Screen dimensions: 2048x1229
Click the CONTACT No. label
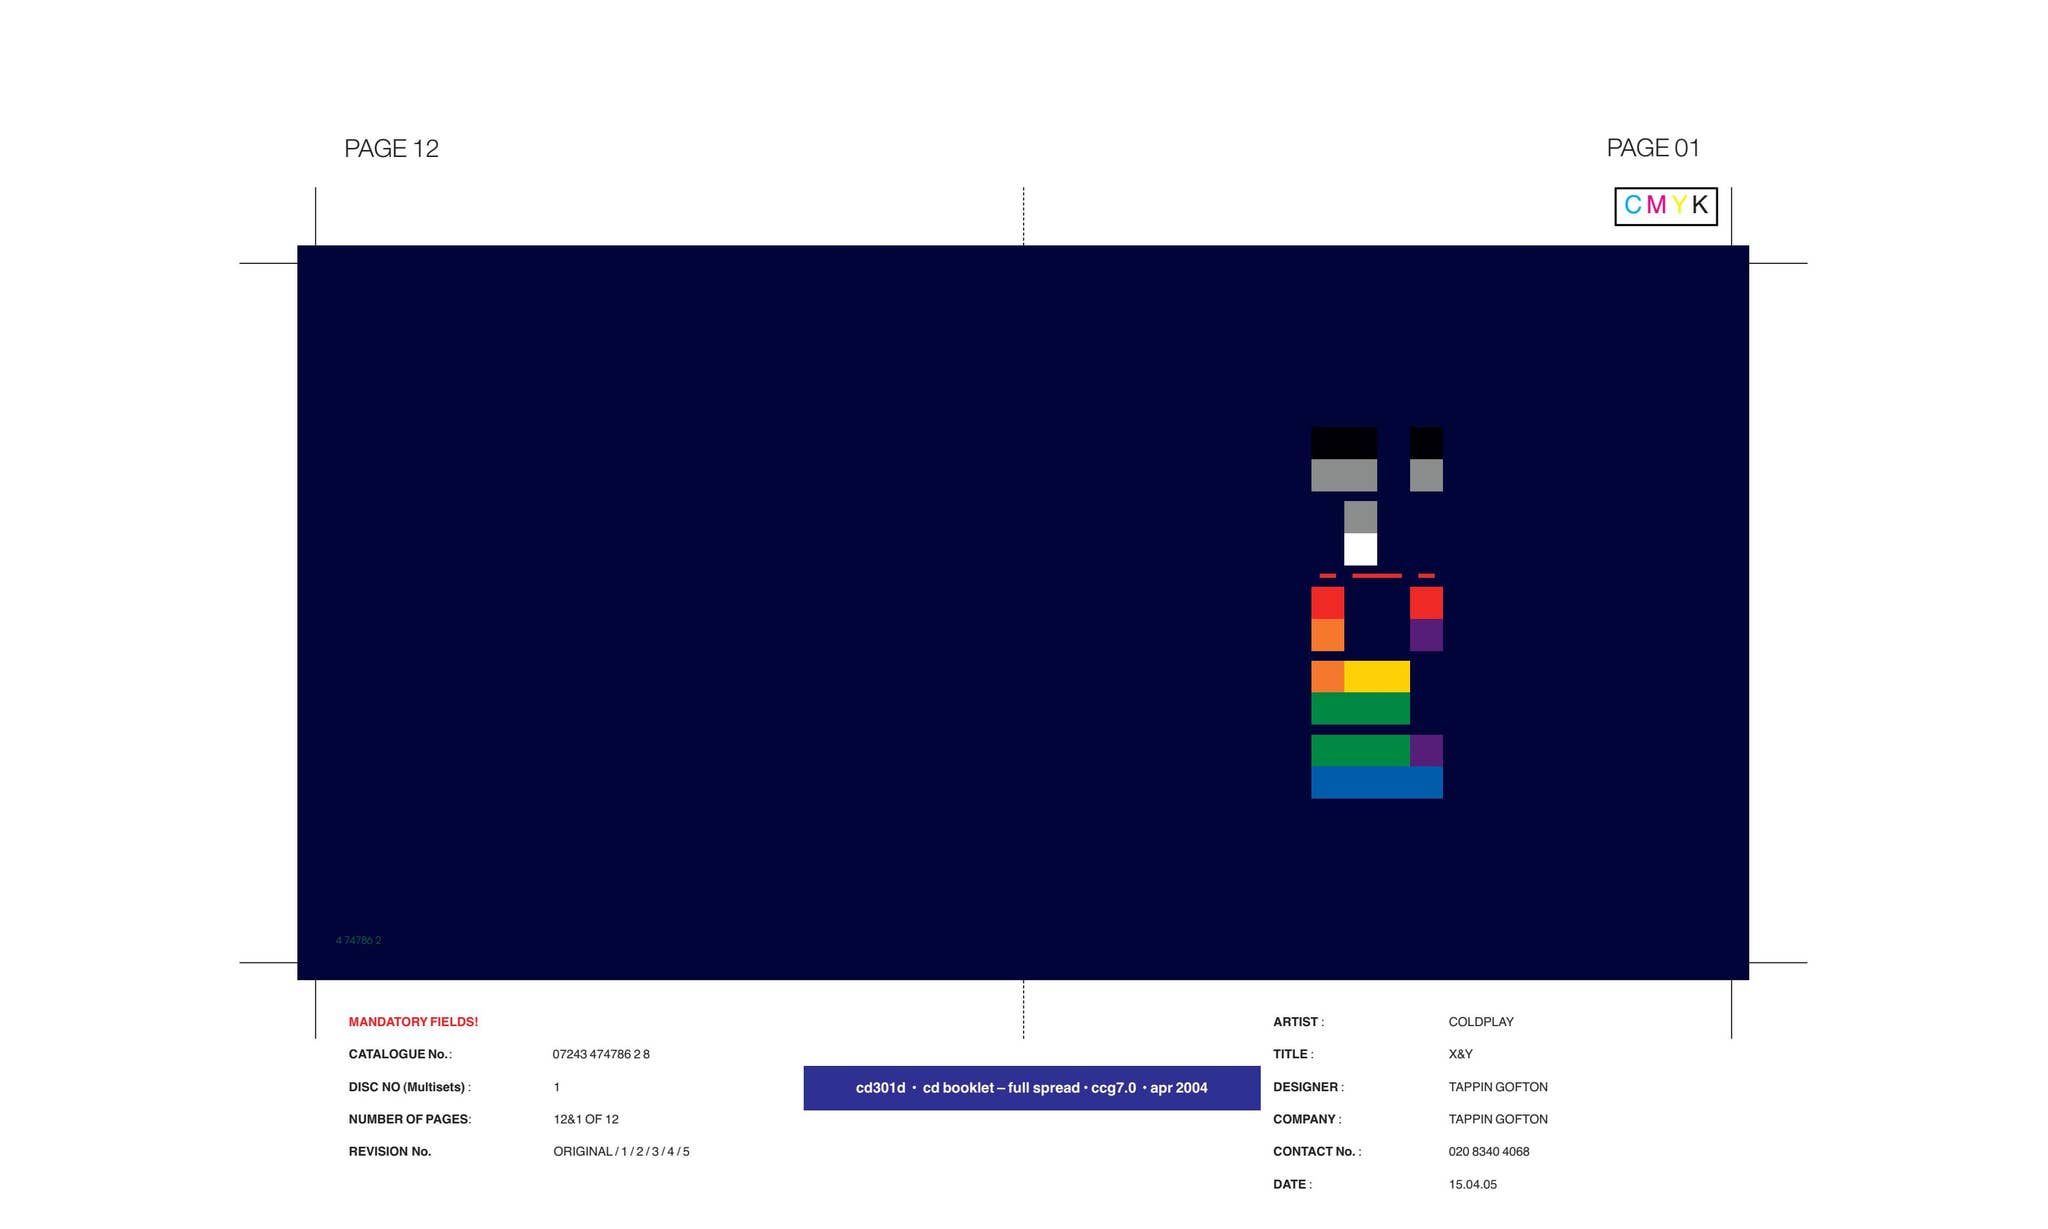[x=1317, y=1151]
